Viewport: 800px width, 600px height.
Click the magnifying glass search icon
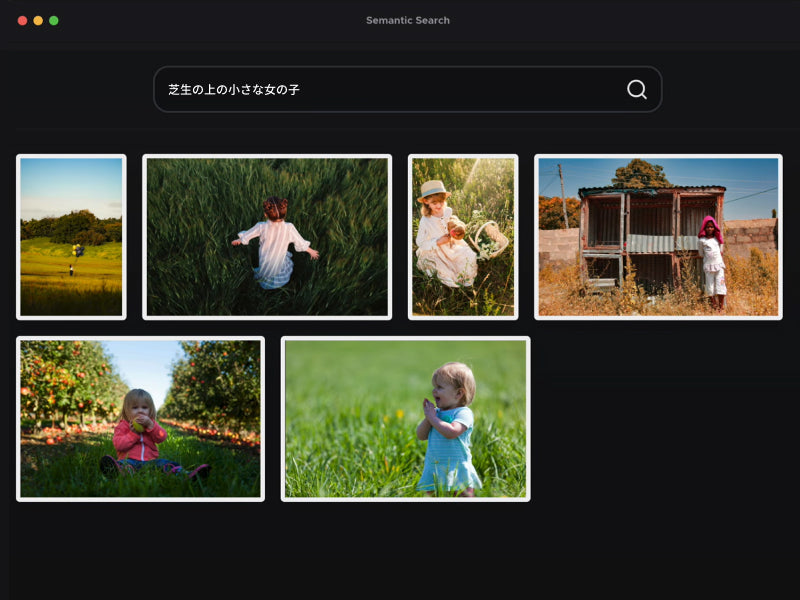pos(636,89)
